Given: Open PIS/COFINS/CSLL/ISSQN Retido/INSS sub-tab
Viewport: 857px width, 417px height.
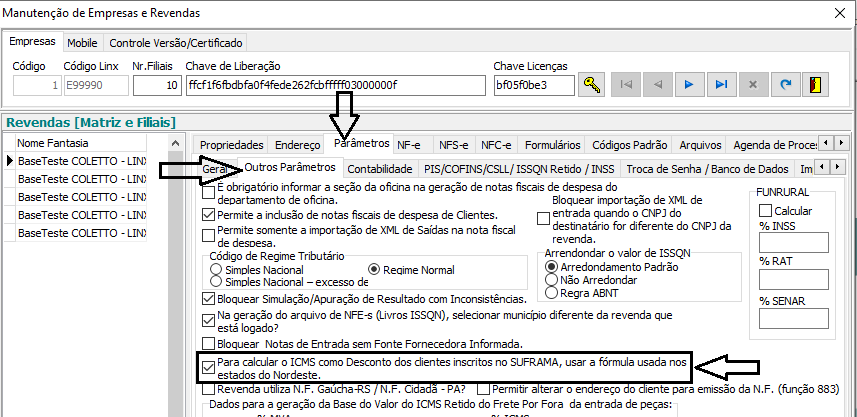Looking at the screenshot, I should [519, 168].
